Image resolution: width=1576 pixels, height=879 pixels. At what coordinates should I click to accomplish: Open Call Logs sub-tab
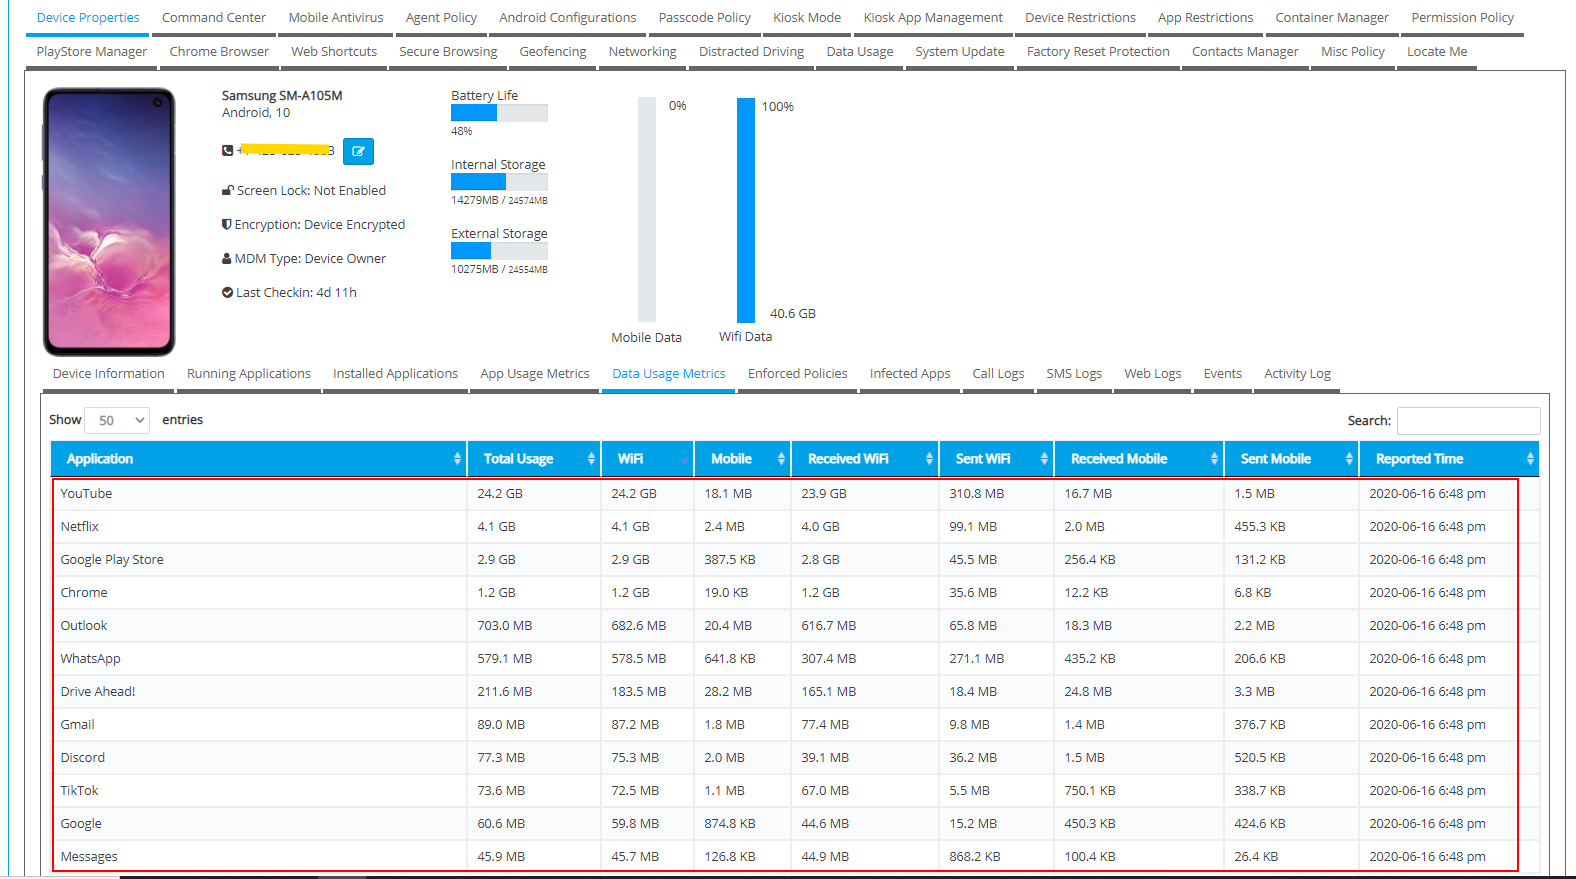pos(998,374)
